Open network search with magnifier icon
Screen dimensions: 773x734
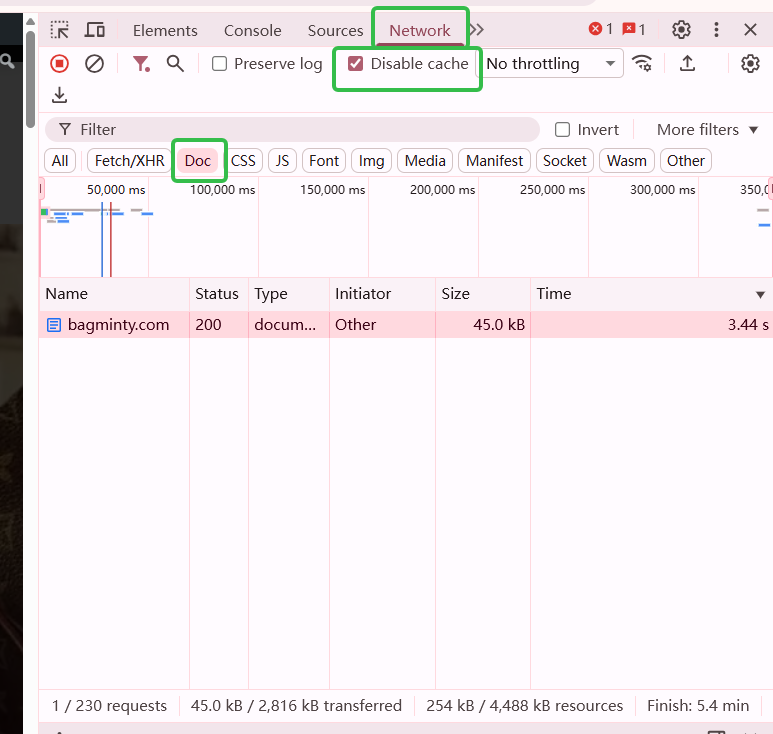tap(175, 64)
